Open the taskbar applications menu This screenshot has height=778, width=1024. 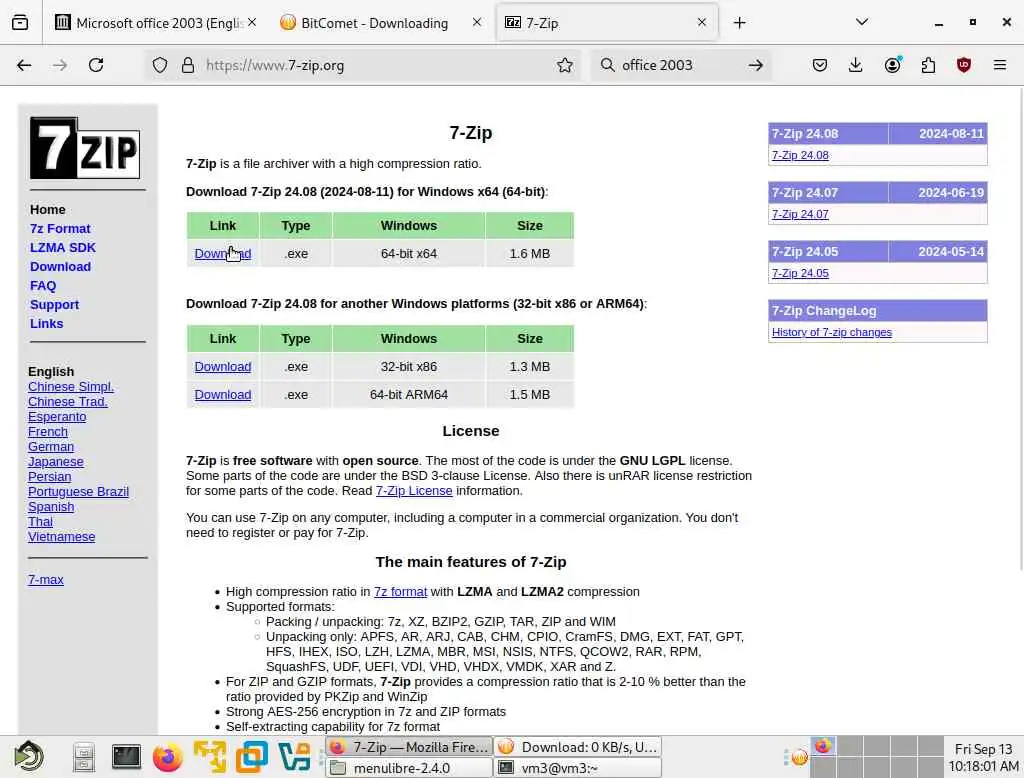29,757
